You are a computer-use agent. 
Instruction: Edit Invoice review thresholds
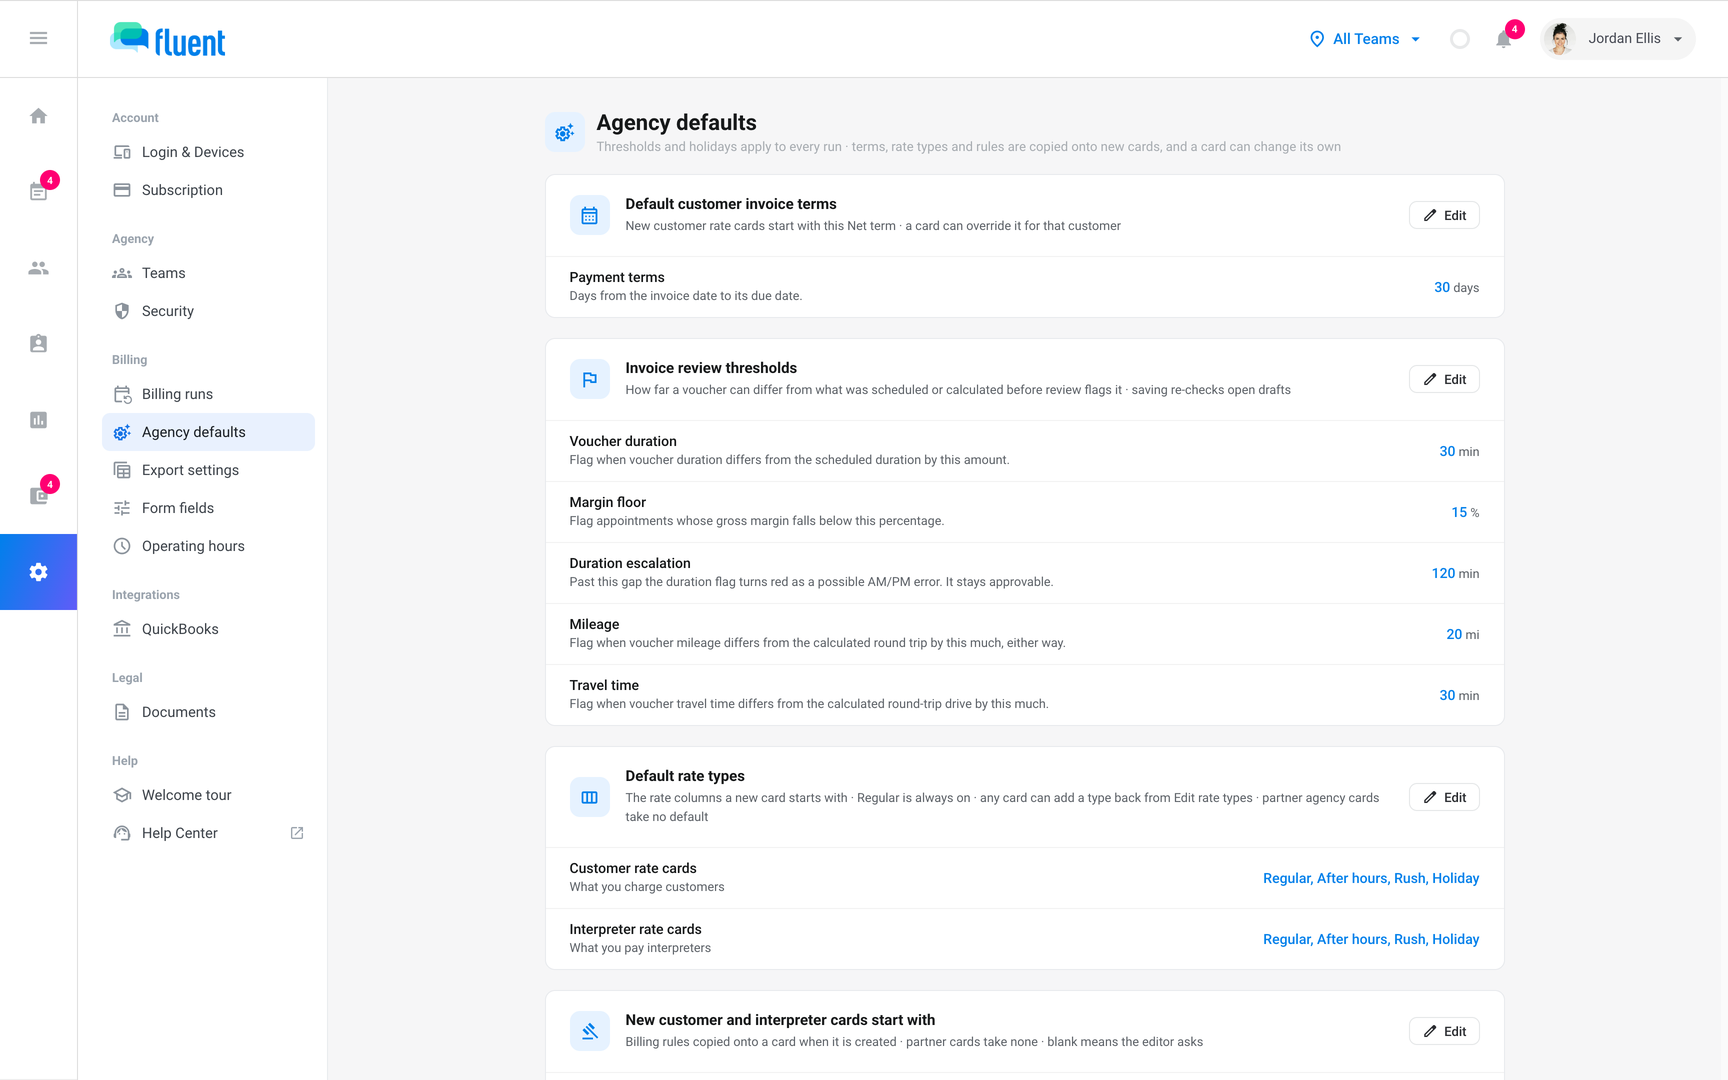pos(1444,379)
